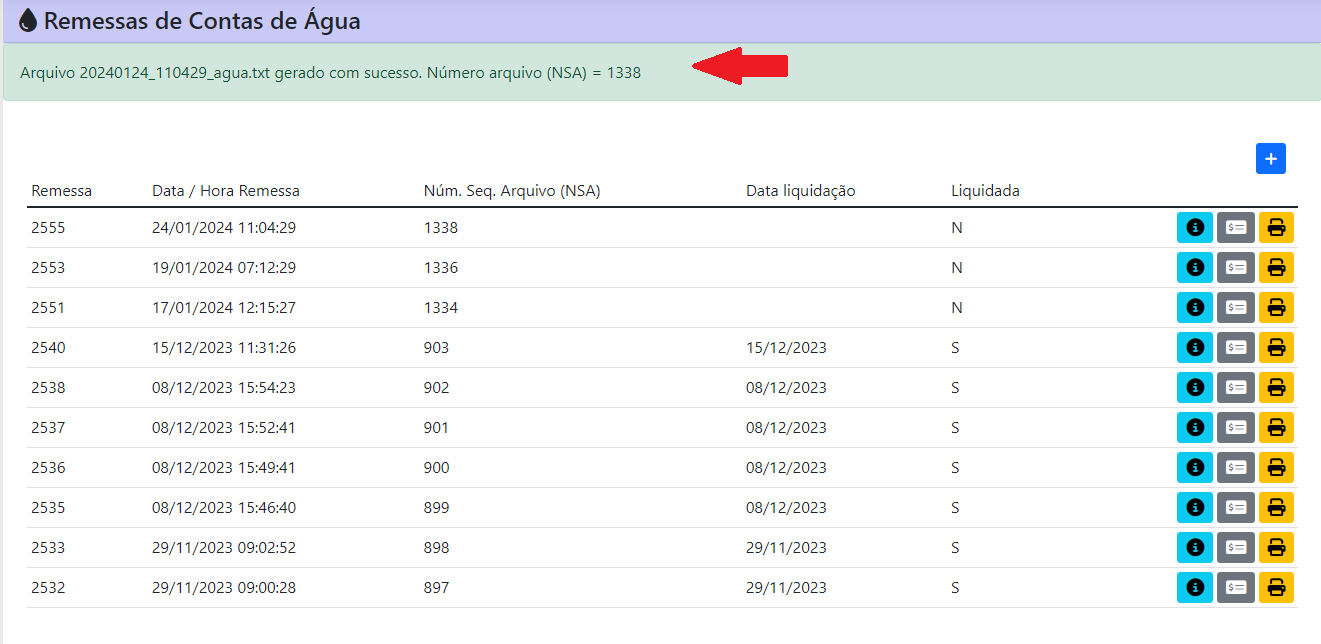The width and height of the screenshot is (1321, 644).
Task: Open info icon for remessa 2537
Action: (x=1194, y=428)
